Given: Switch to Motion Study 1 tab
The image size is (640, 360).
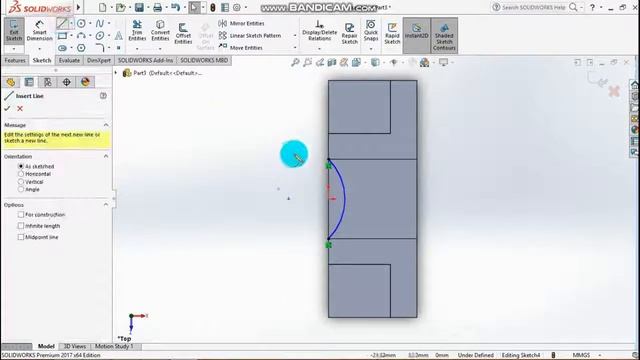Looking at the screenshot, I should pos(114,346).
